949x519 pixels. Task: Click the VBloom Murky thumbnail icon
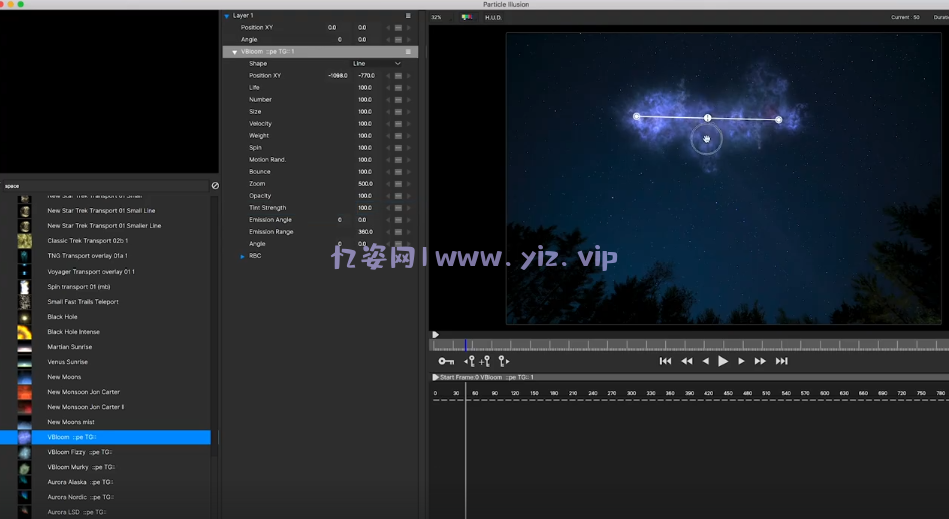[25, 467]
